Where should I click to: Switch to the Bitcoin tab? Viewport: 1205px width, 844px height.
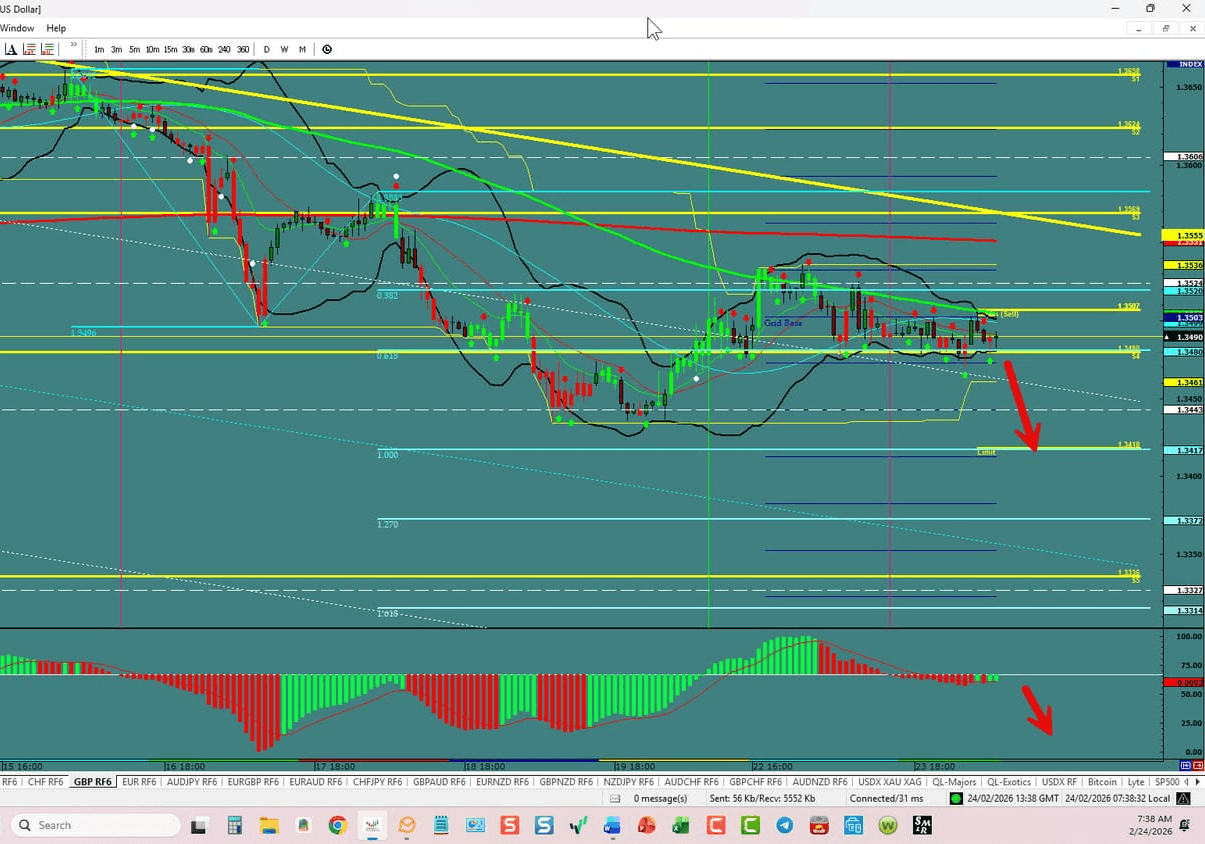[x=1101, y=782]
